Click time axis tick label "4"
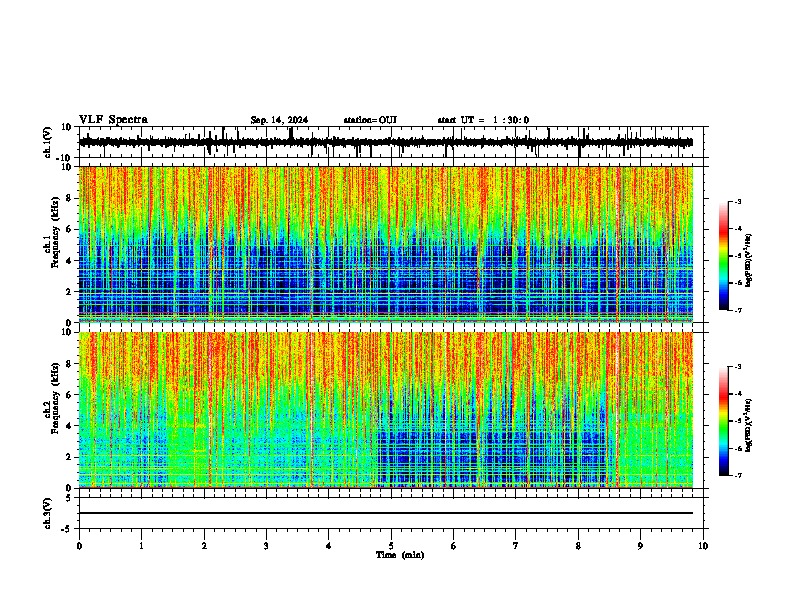Viewport: 792px width, 612px height. pos(329,546)
